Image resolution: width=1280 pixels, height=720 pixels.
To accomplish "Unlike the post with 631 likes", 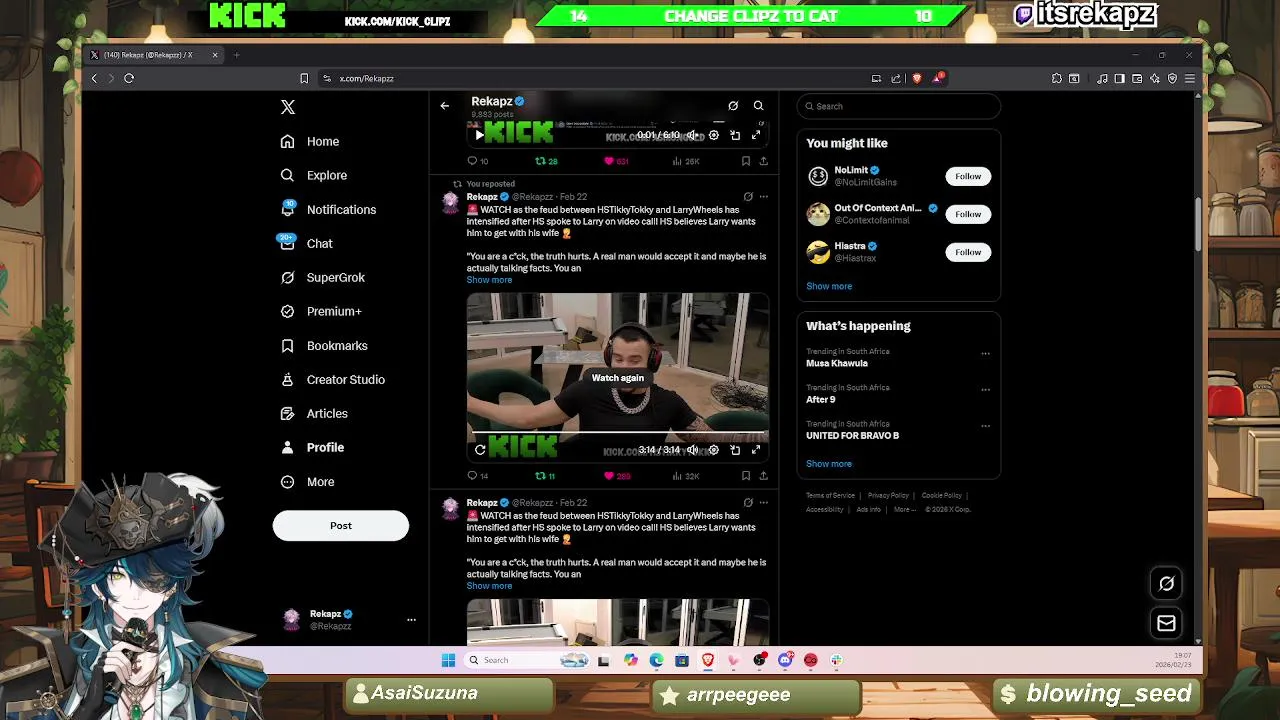I will (616, 161).
